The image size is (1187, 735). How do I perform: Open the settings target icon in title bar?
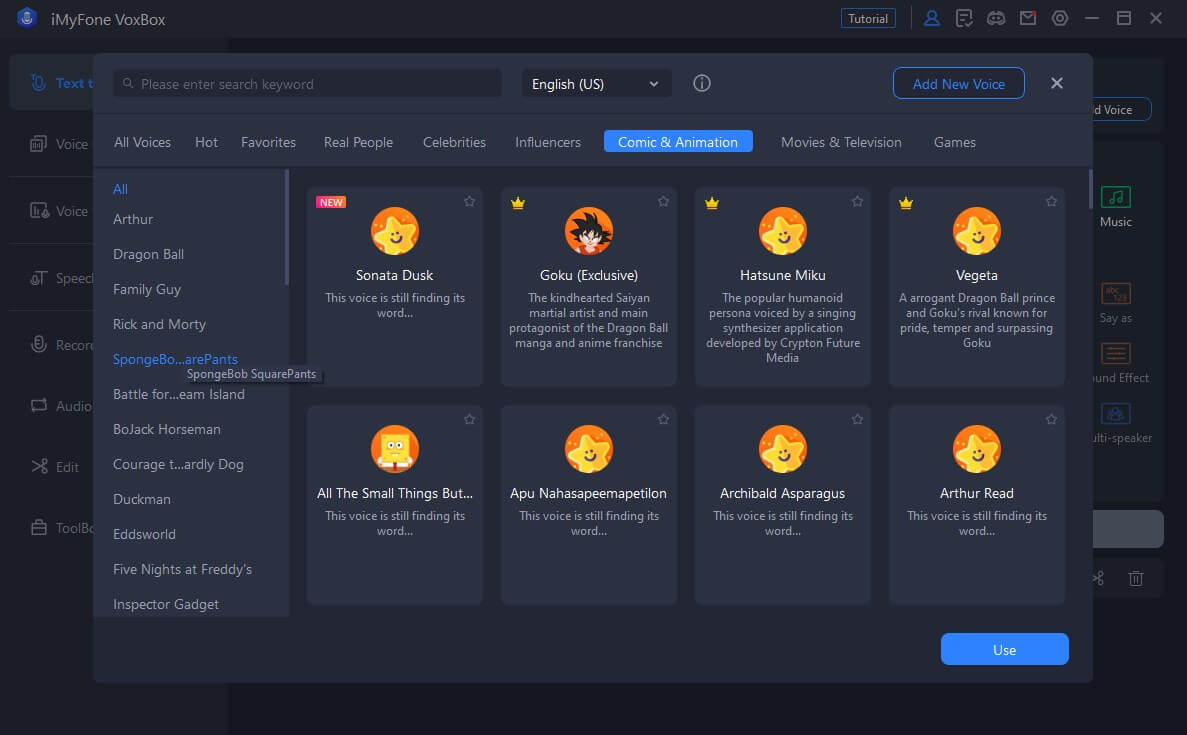(x=1060, y=18)
